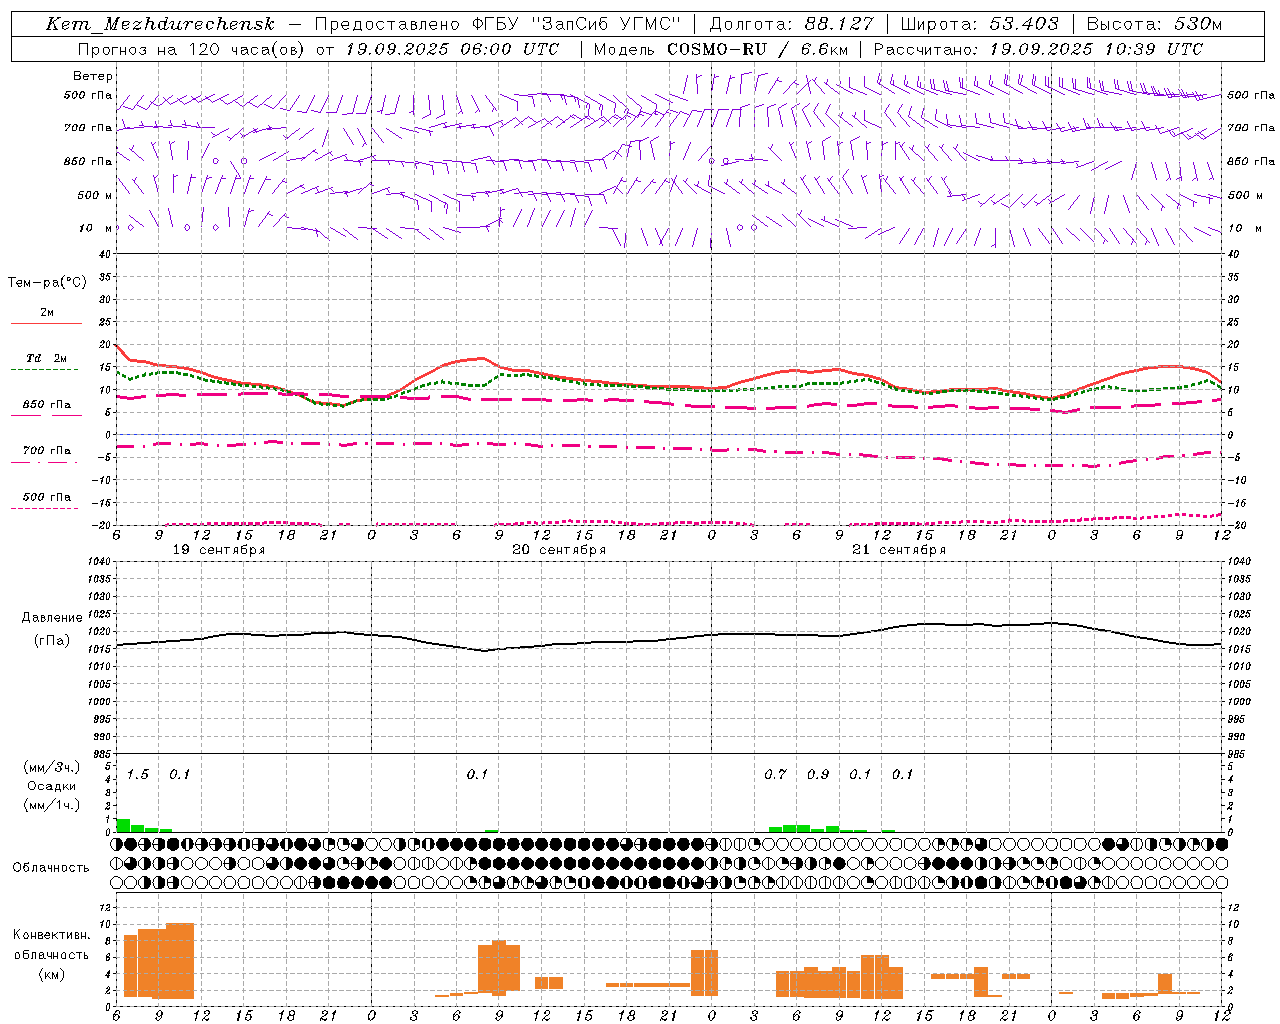This screenshot has width=1280, height=1024.
Task: Click the elevation text Высота: 530м
Action: point(1154,24)
